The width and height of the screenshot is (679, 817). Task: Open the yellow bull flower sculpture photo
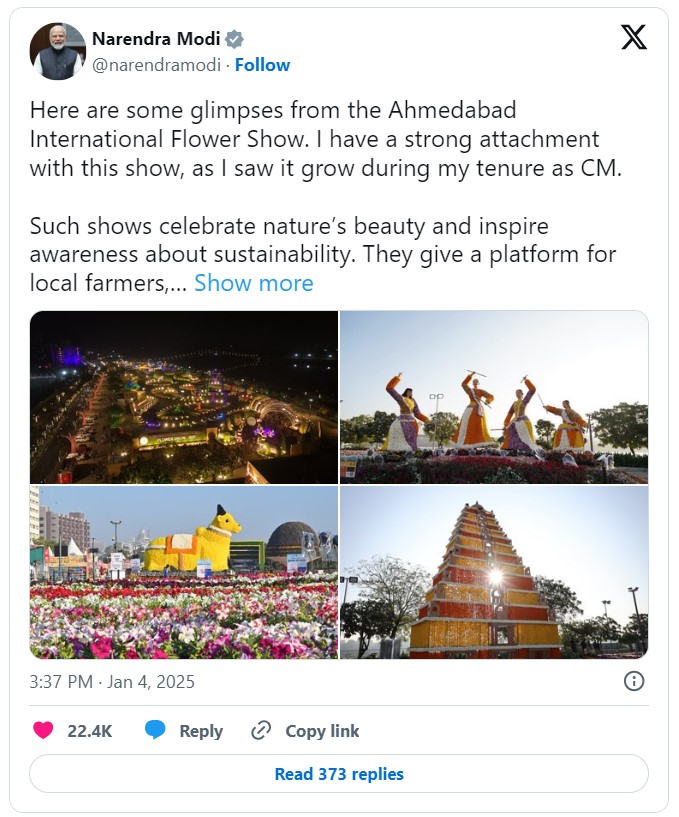click(x=184, y=573)
